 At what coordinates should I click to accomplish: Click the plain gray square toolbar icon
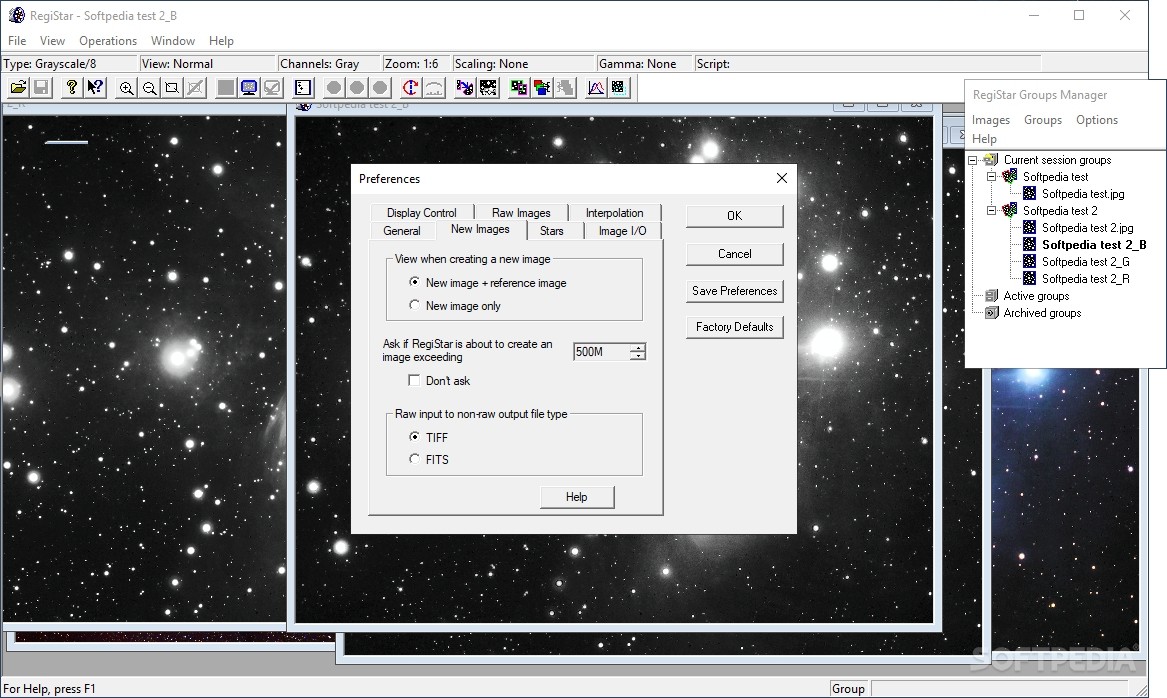226,88
